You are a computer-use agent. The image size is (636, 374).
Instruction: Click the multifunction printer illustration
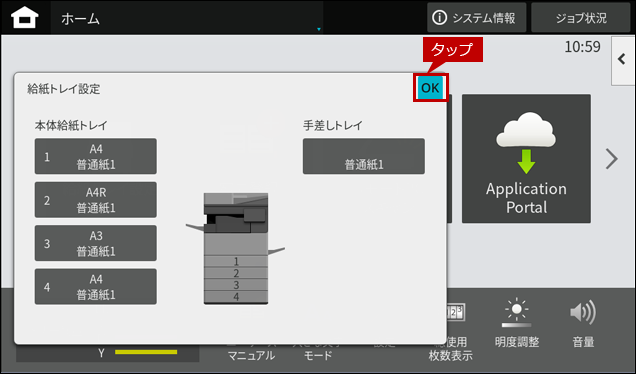pos(236,248)
